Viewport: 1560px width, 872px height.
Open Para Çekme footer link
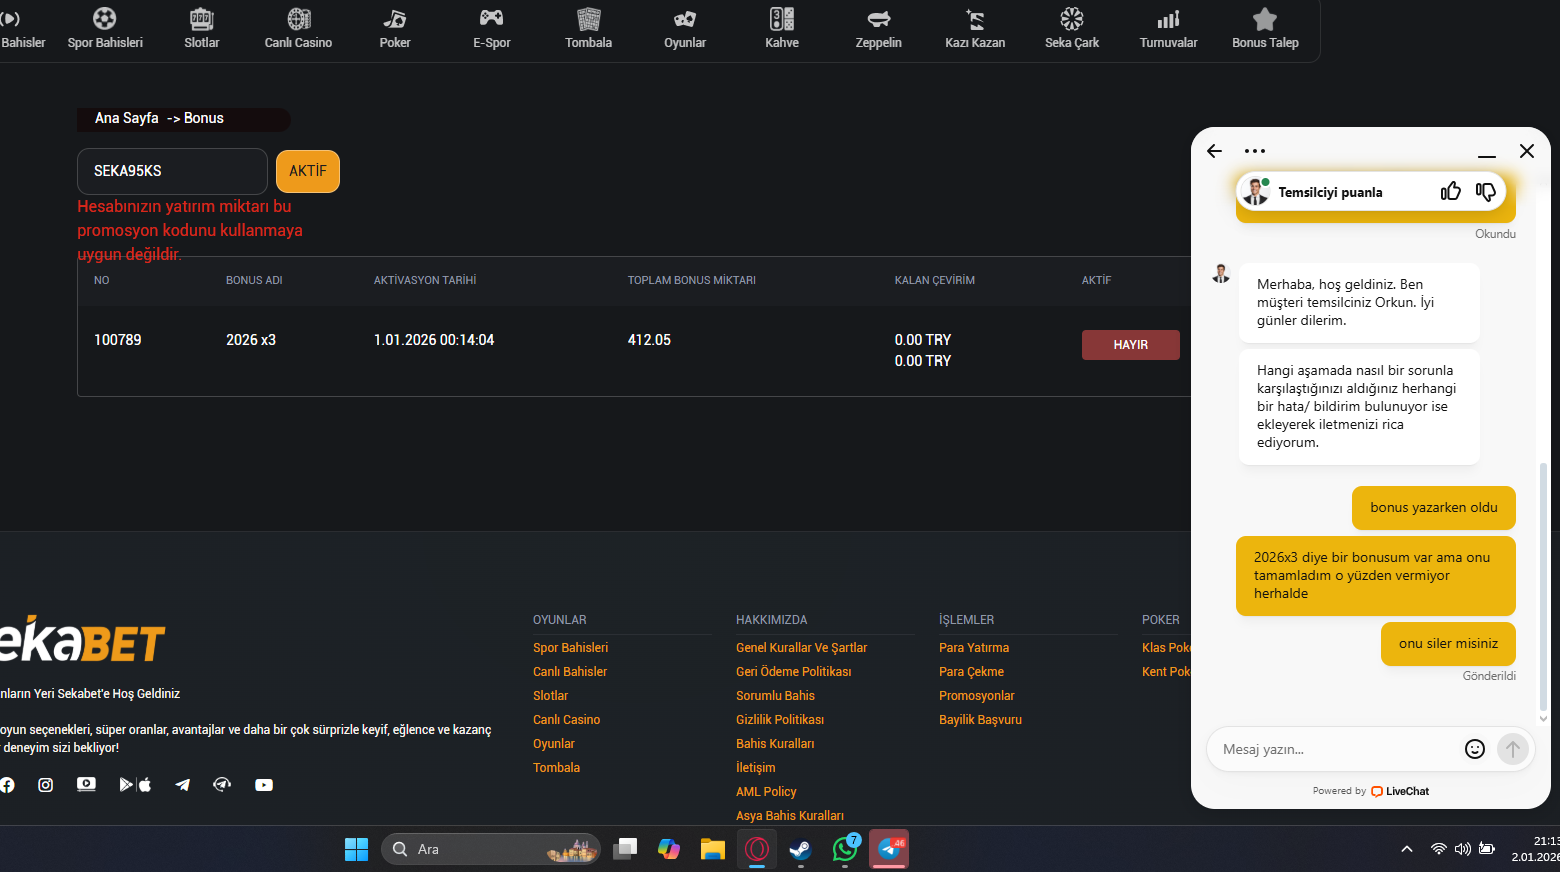971,672
